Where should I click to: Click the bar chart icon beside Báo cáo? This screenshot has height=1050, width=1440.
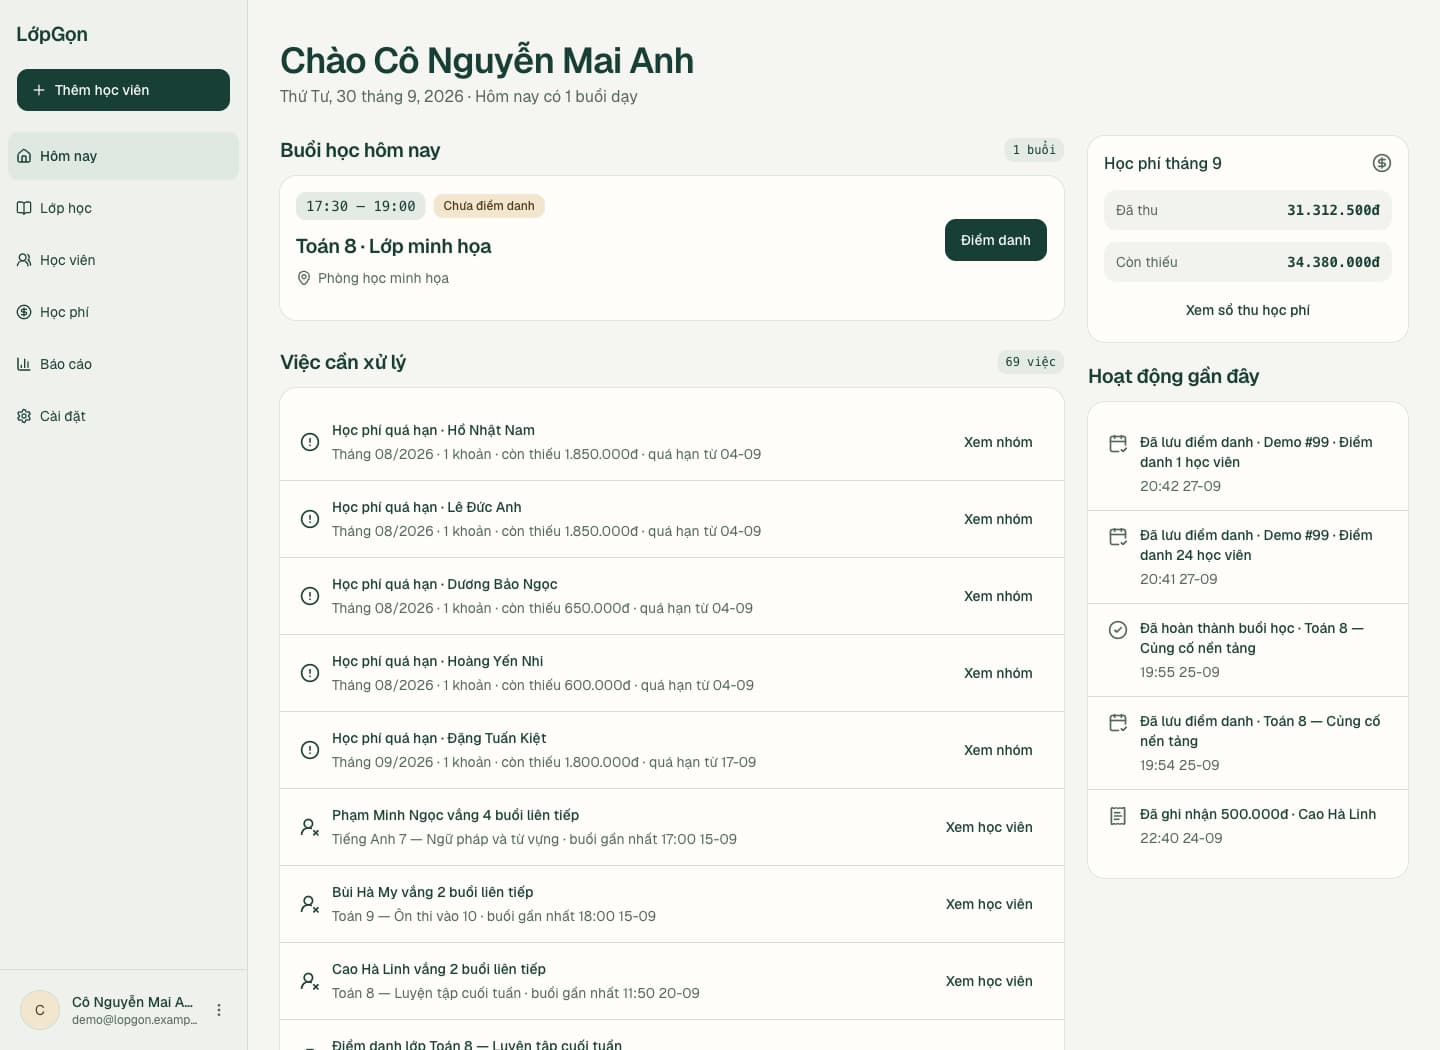24,364
